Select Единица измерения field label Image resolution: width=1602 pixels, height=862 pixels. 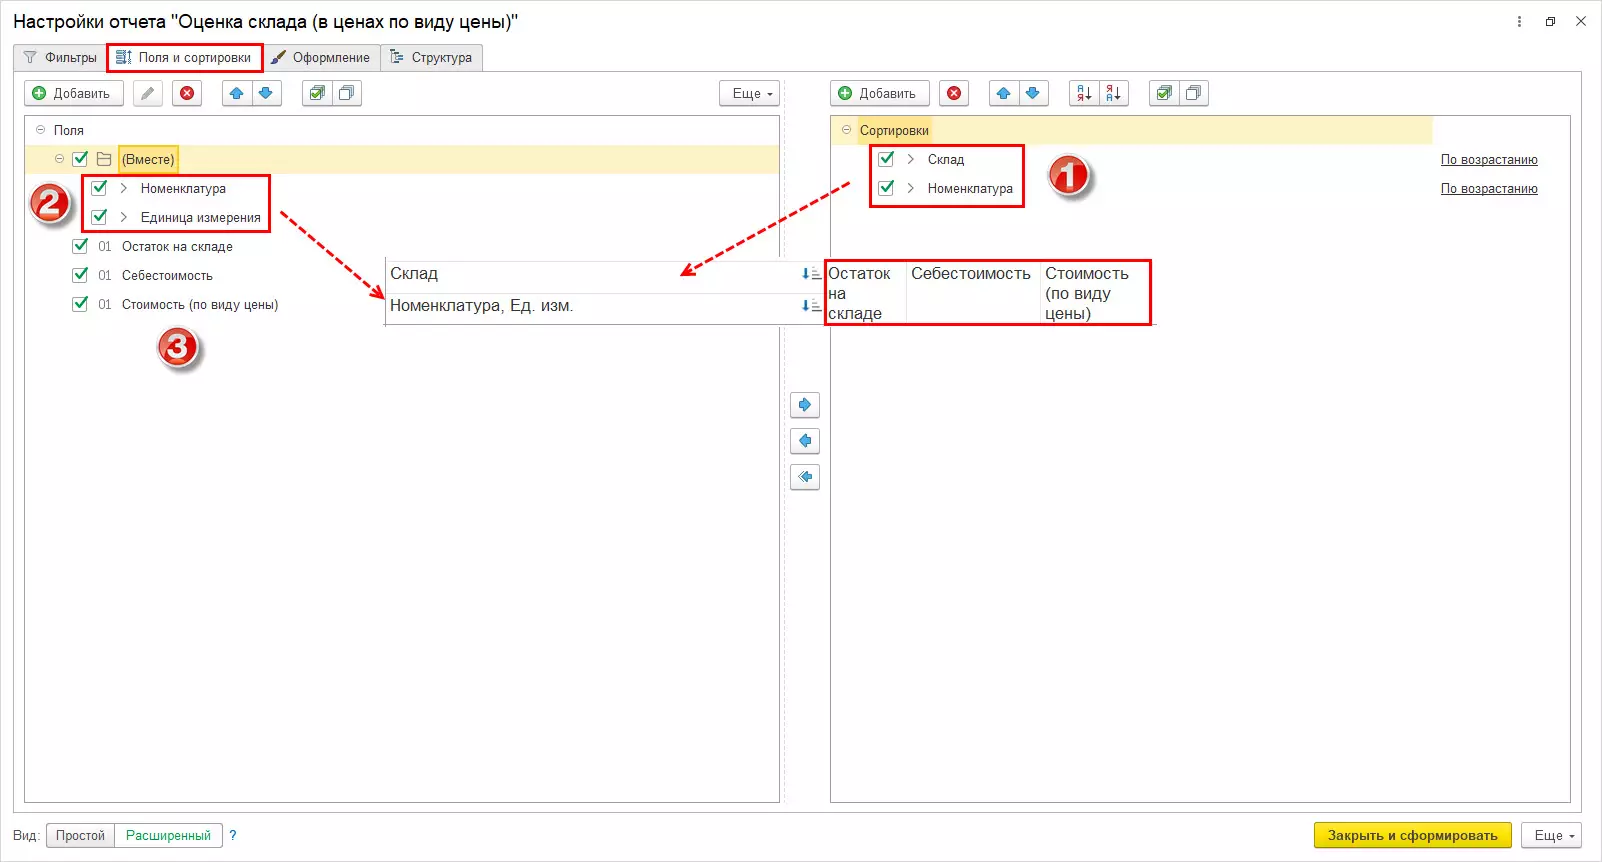(x=201, y=217)
